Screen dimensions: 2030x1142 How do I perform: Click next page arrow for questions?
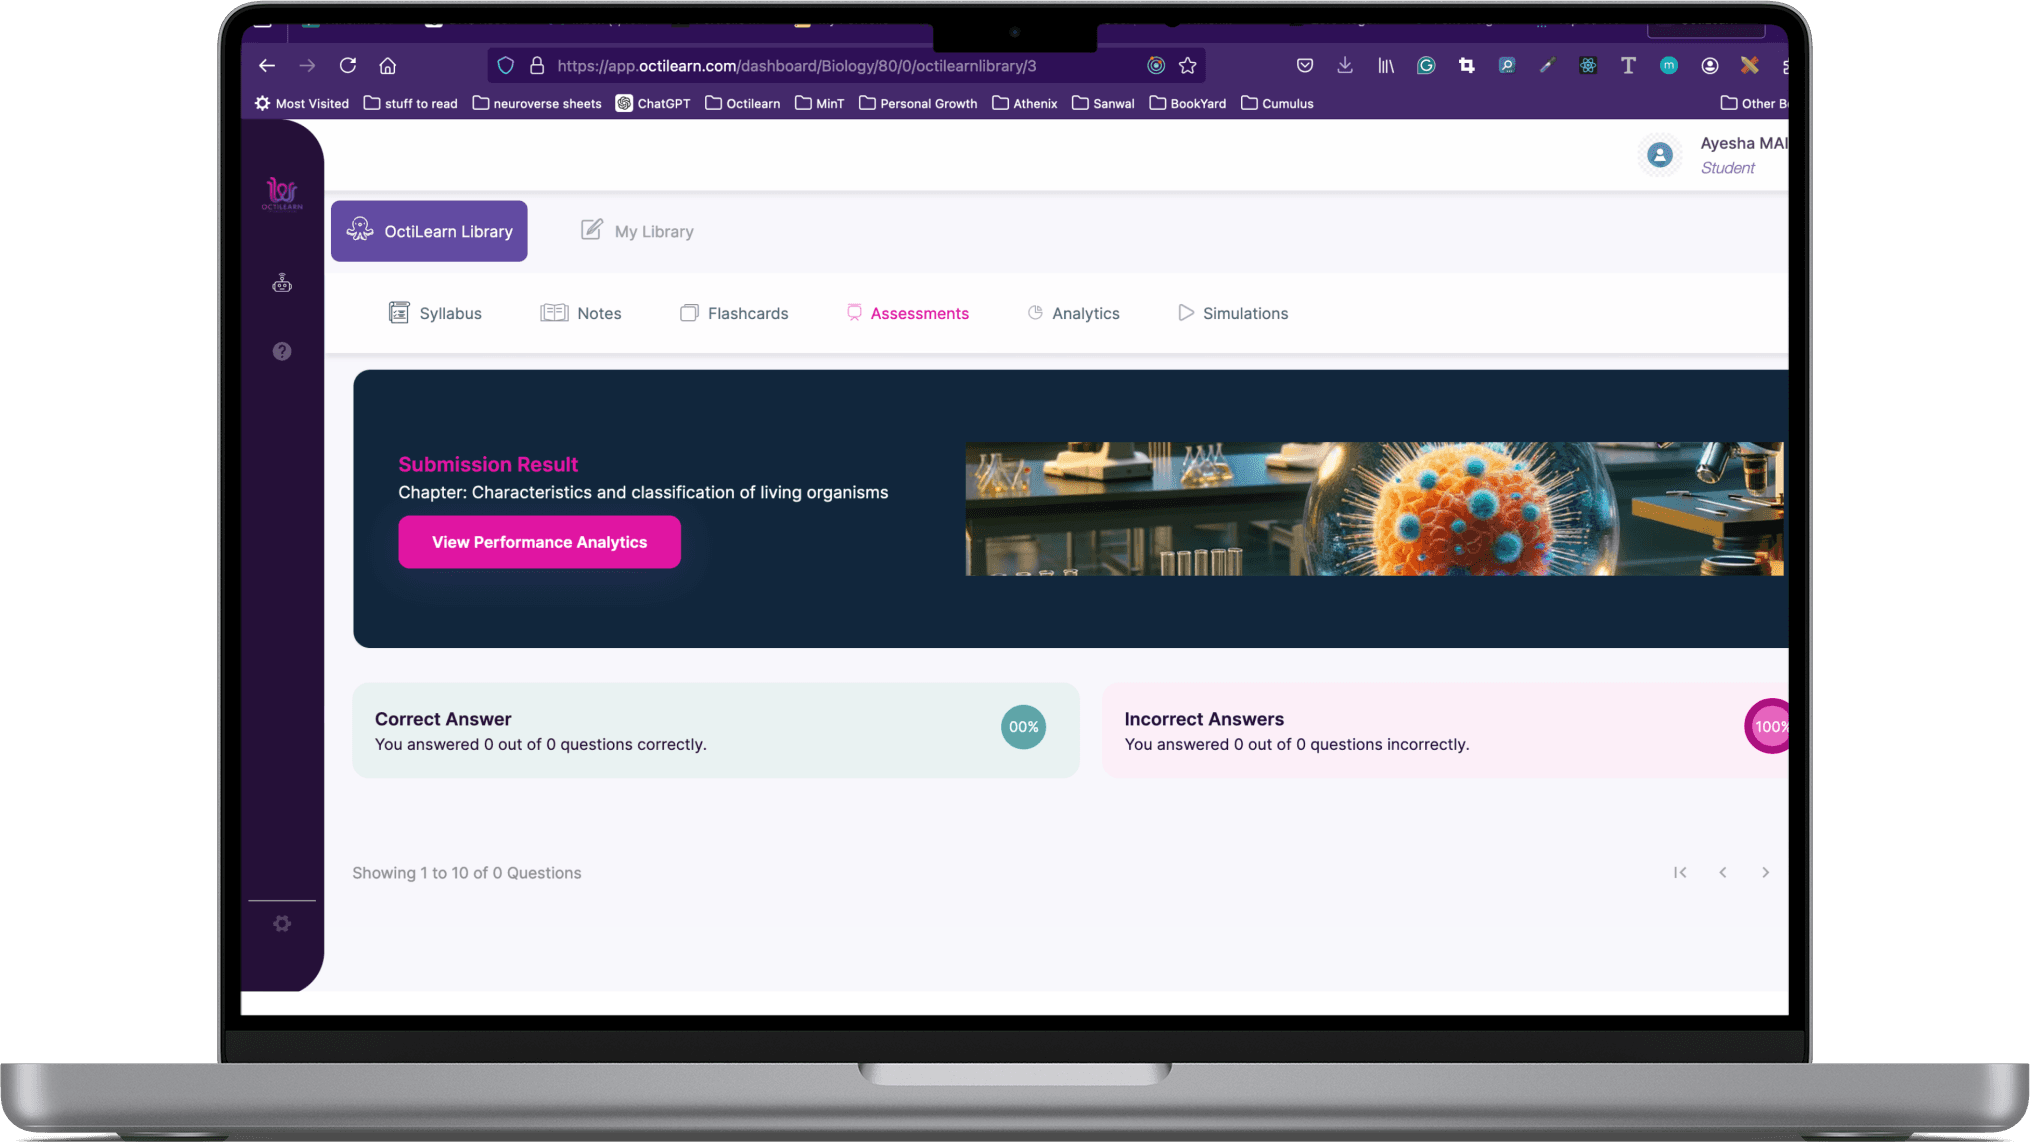click(x=1765, y=871)
